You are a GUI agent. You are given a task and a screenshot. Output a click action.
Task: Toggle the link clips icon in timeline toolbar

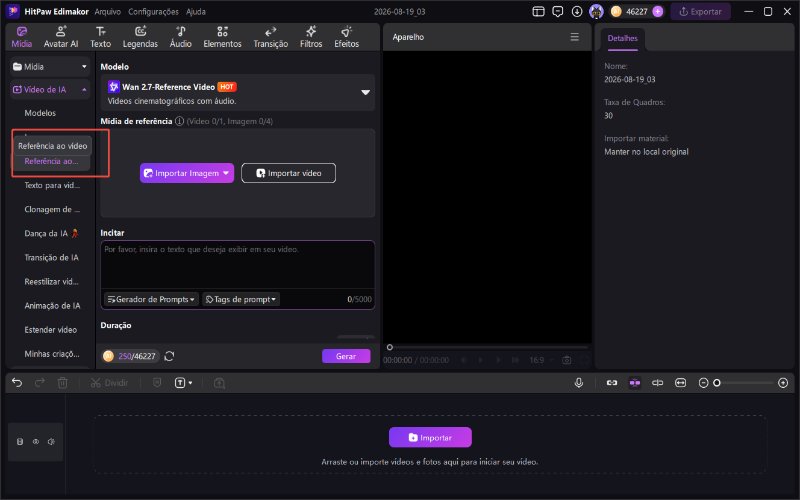[x=612, y=383]
